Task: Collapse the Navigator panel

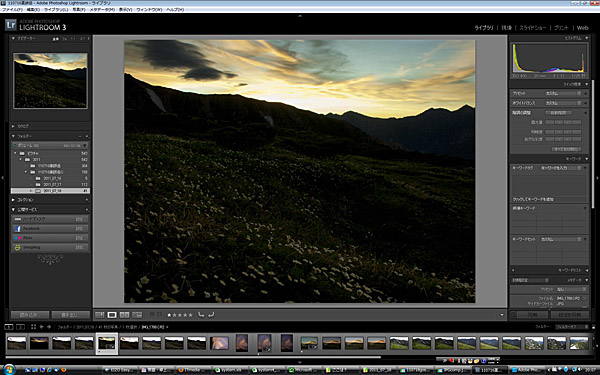Action: [13, 39]
